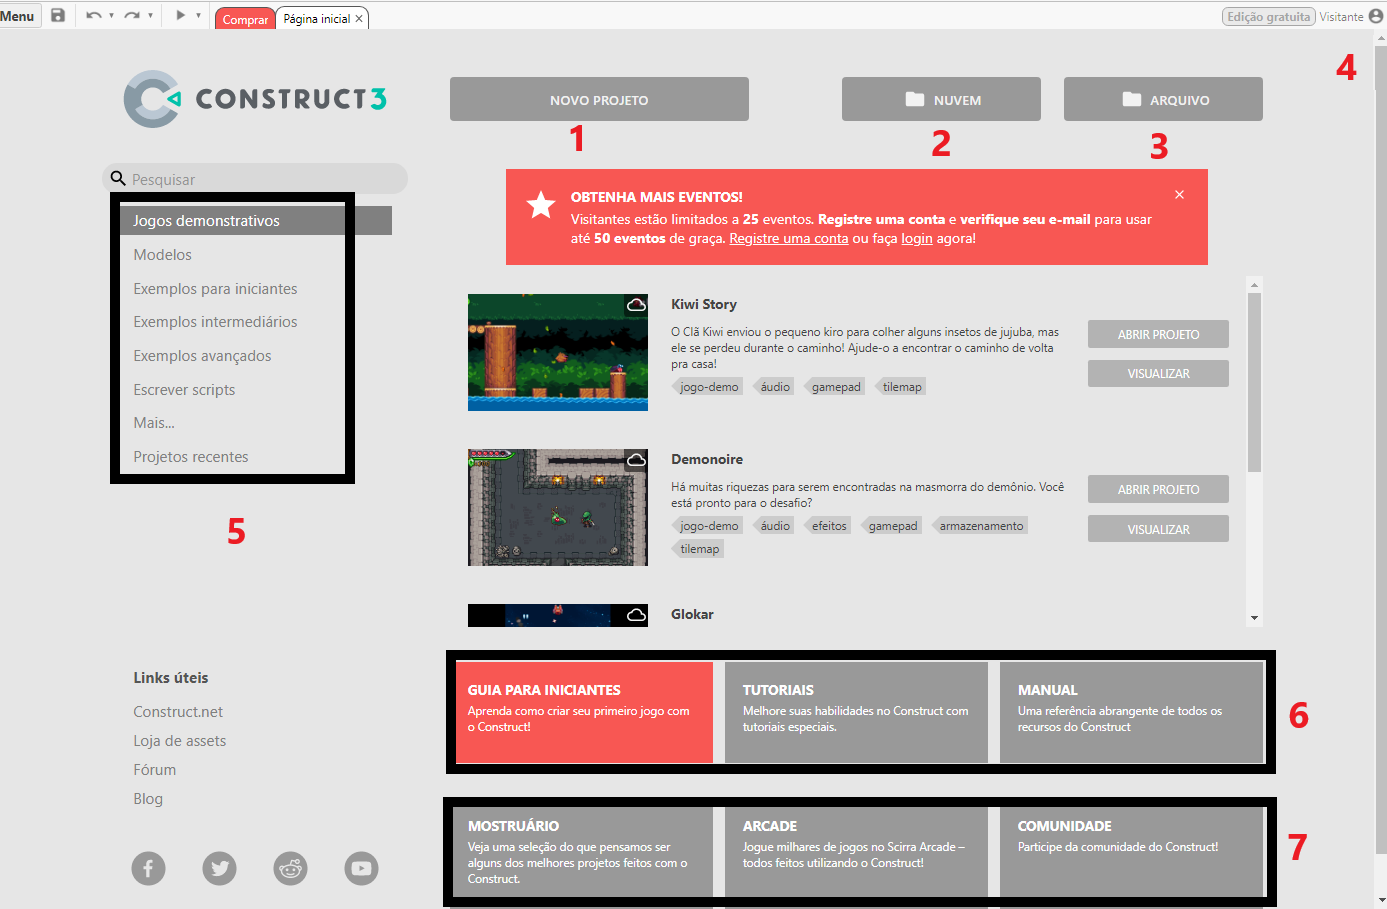Click the project list scrollbar thumb
This screenshot has height=909, width=1387.
tap(1254, 382)
